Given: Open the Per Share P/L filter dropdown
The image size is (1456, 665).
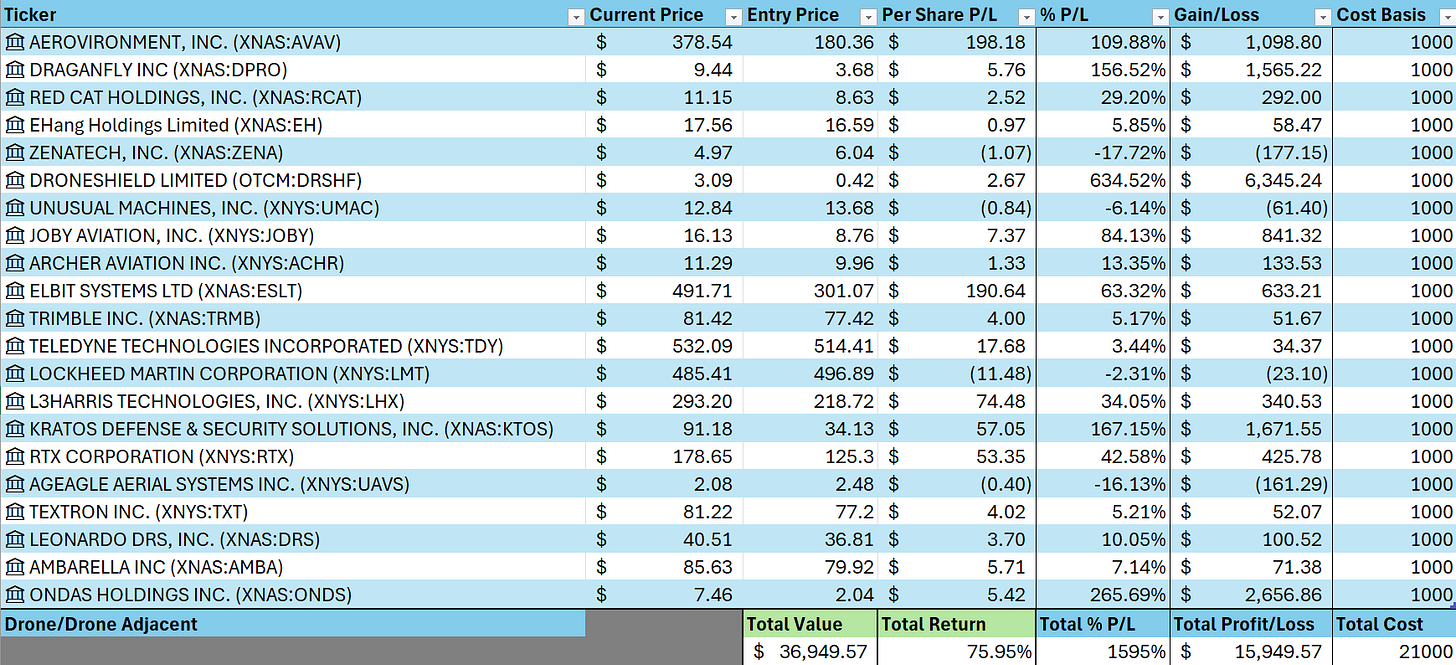Looking at the screenshot, I should pos(1027,16).
